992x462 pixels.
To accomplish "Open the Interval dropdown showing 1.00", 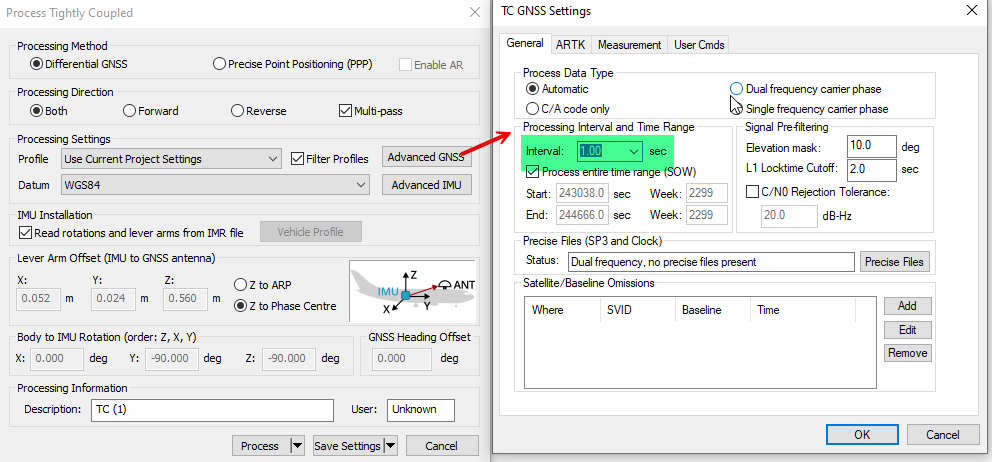I will (610, 151).
